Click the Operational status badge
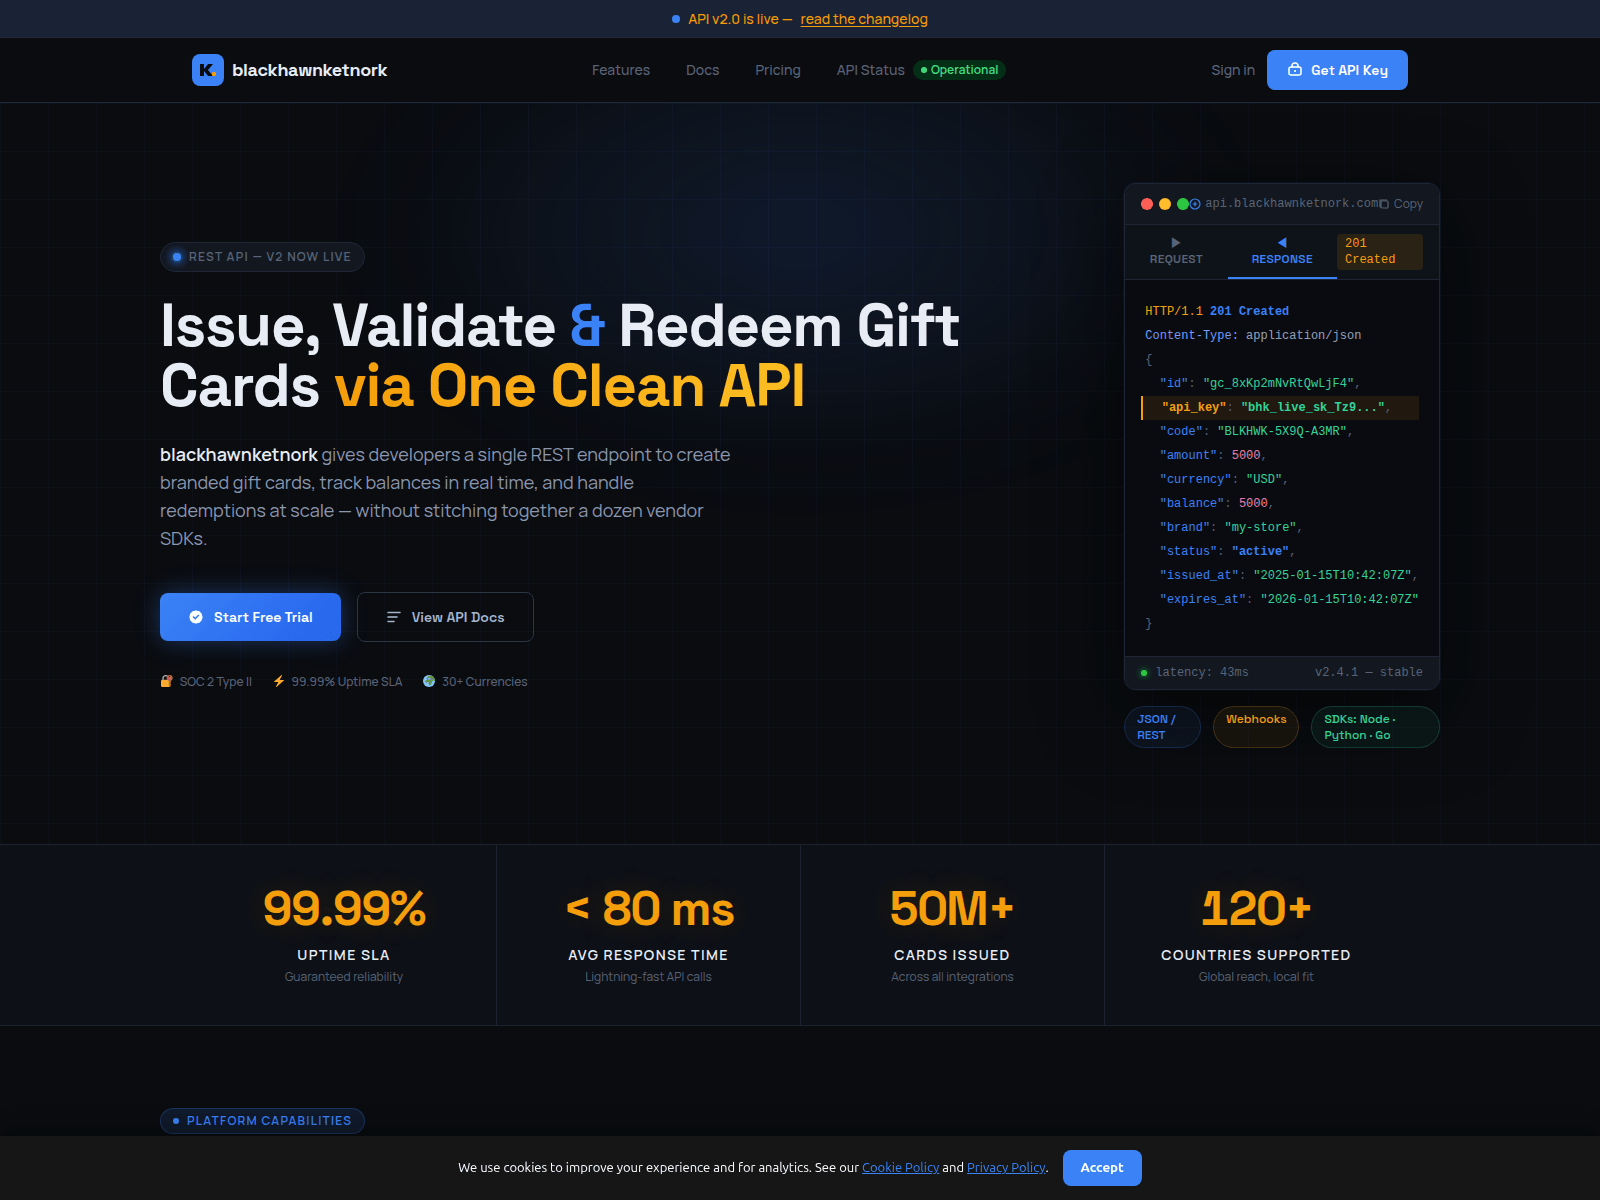 [x=959, y=70]
